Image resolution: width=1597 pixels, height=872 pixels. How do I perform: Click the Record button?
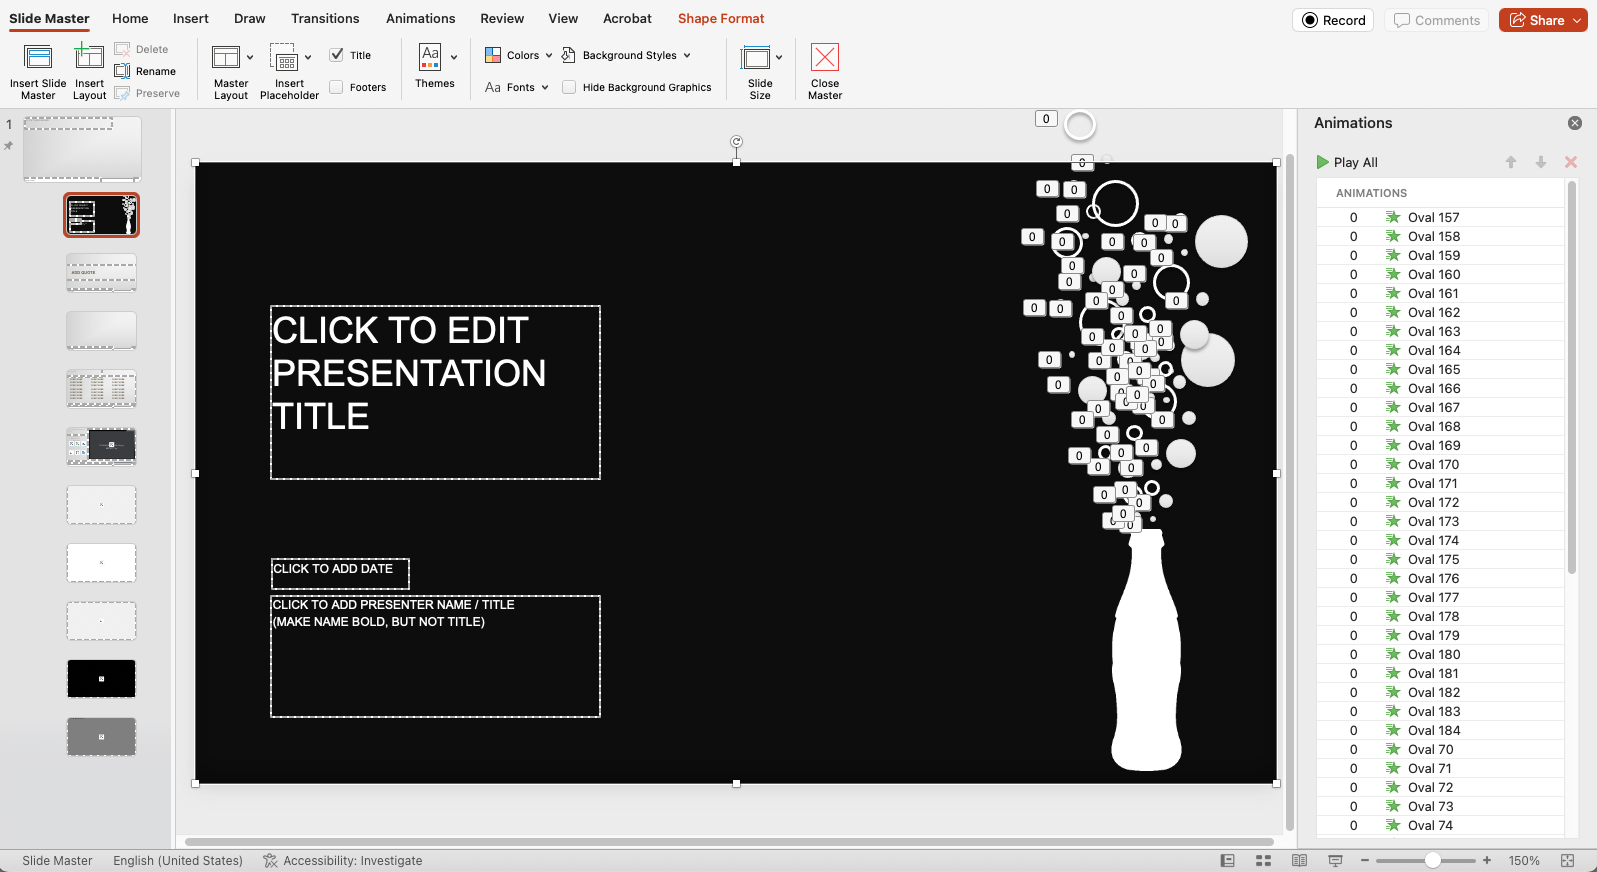pos(1333,20)
